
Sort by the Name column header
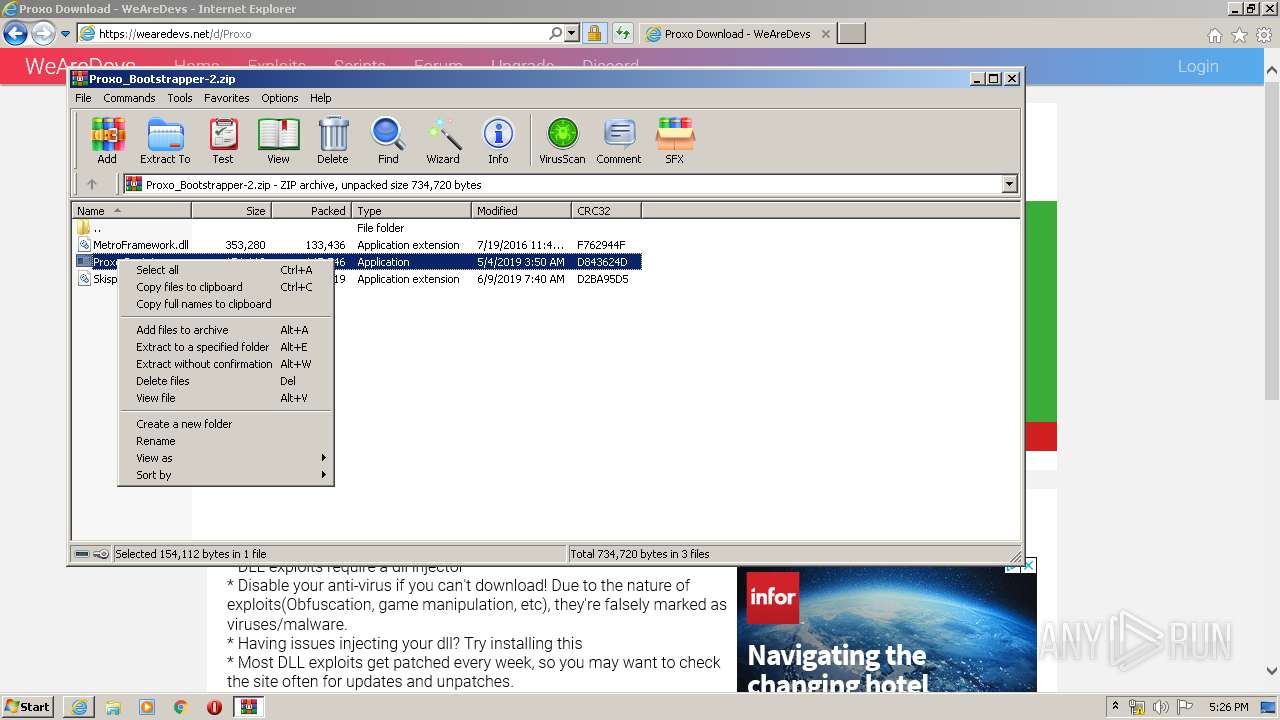tap(131, 211)
